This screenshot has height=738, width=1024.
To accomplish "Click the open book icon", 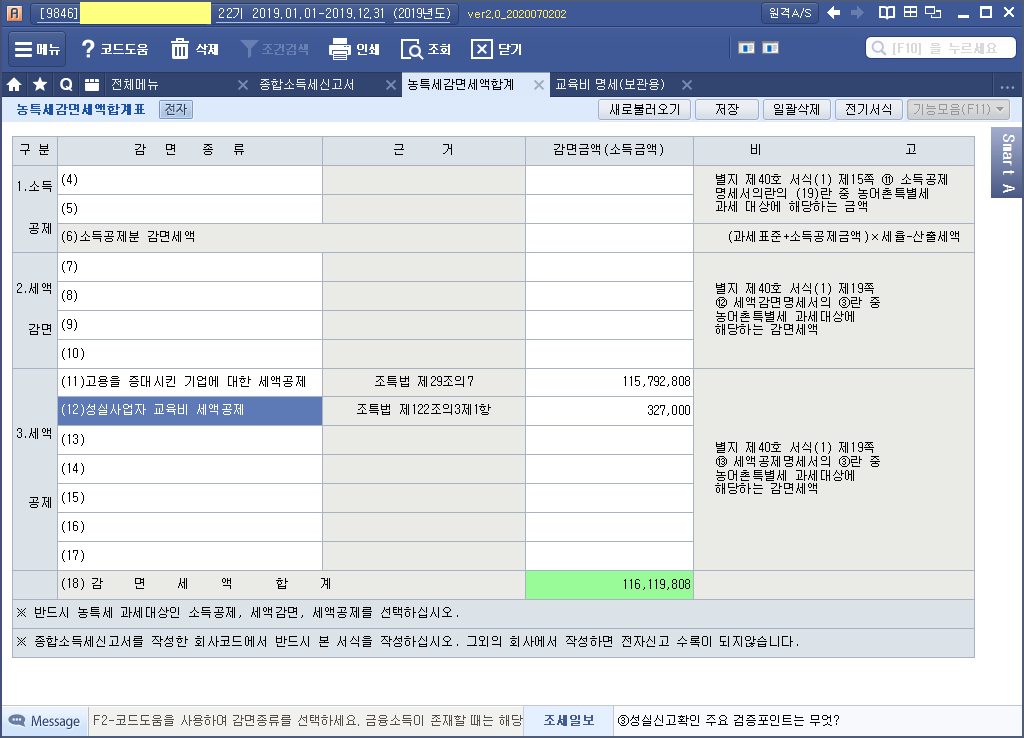I will (886, 12).
